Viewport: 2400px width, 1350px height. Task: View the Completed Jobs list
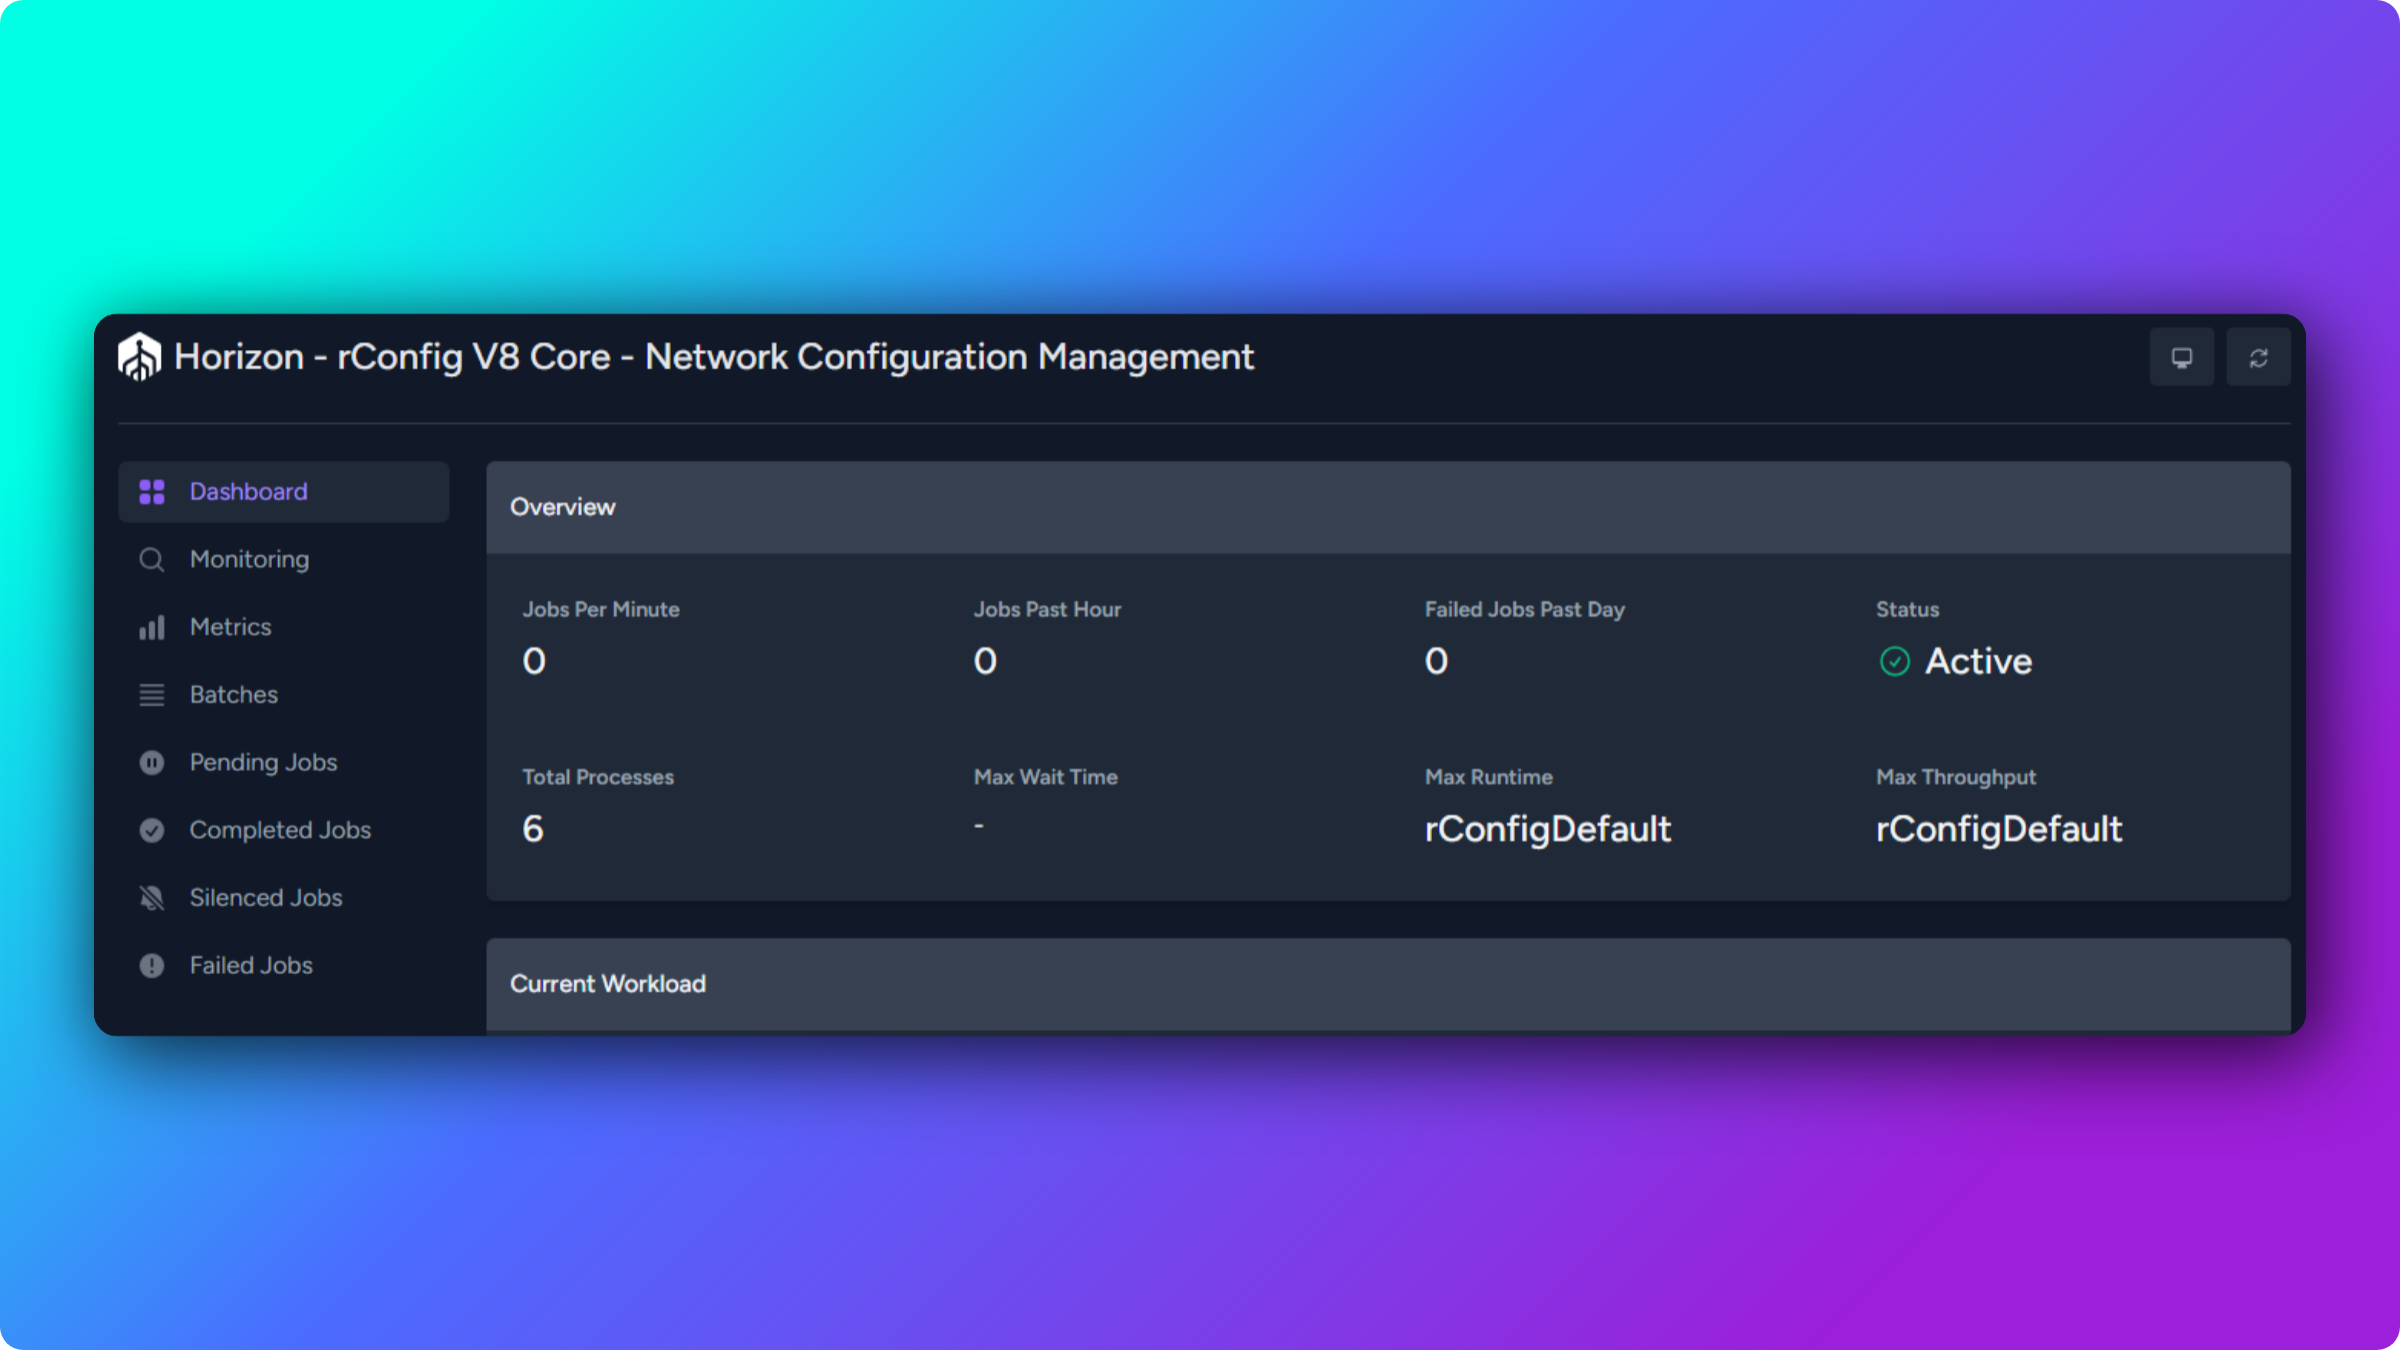click(x=284, y=830)
